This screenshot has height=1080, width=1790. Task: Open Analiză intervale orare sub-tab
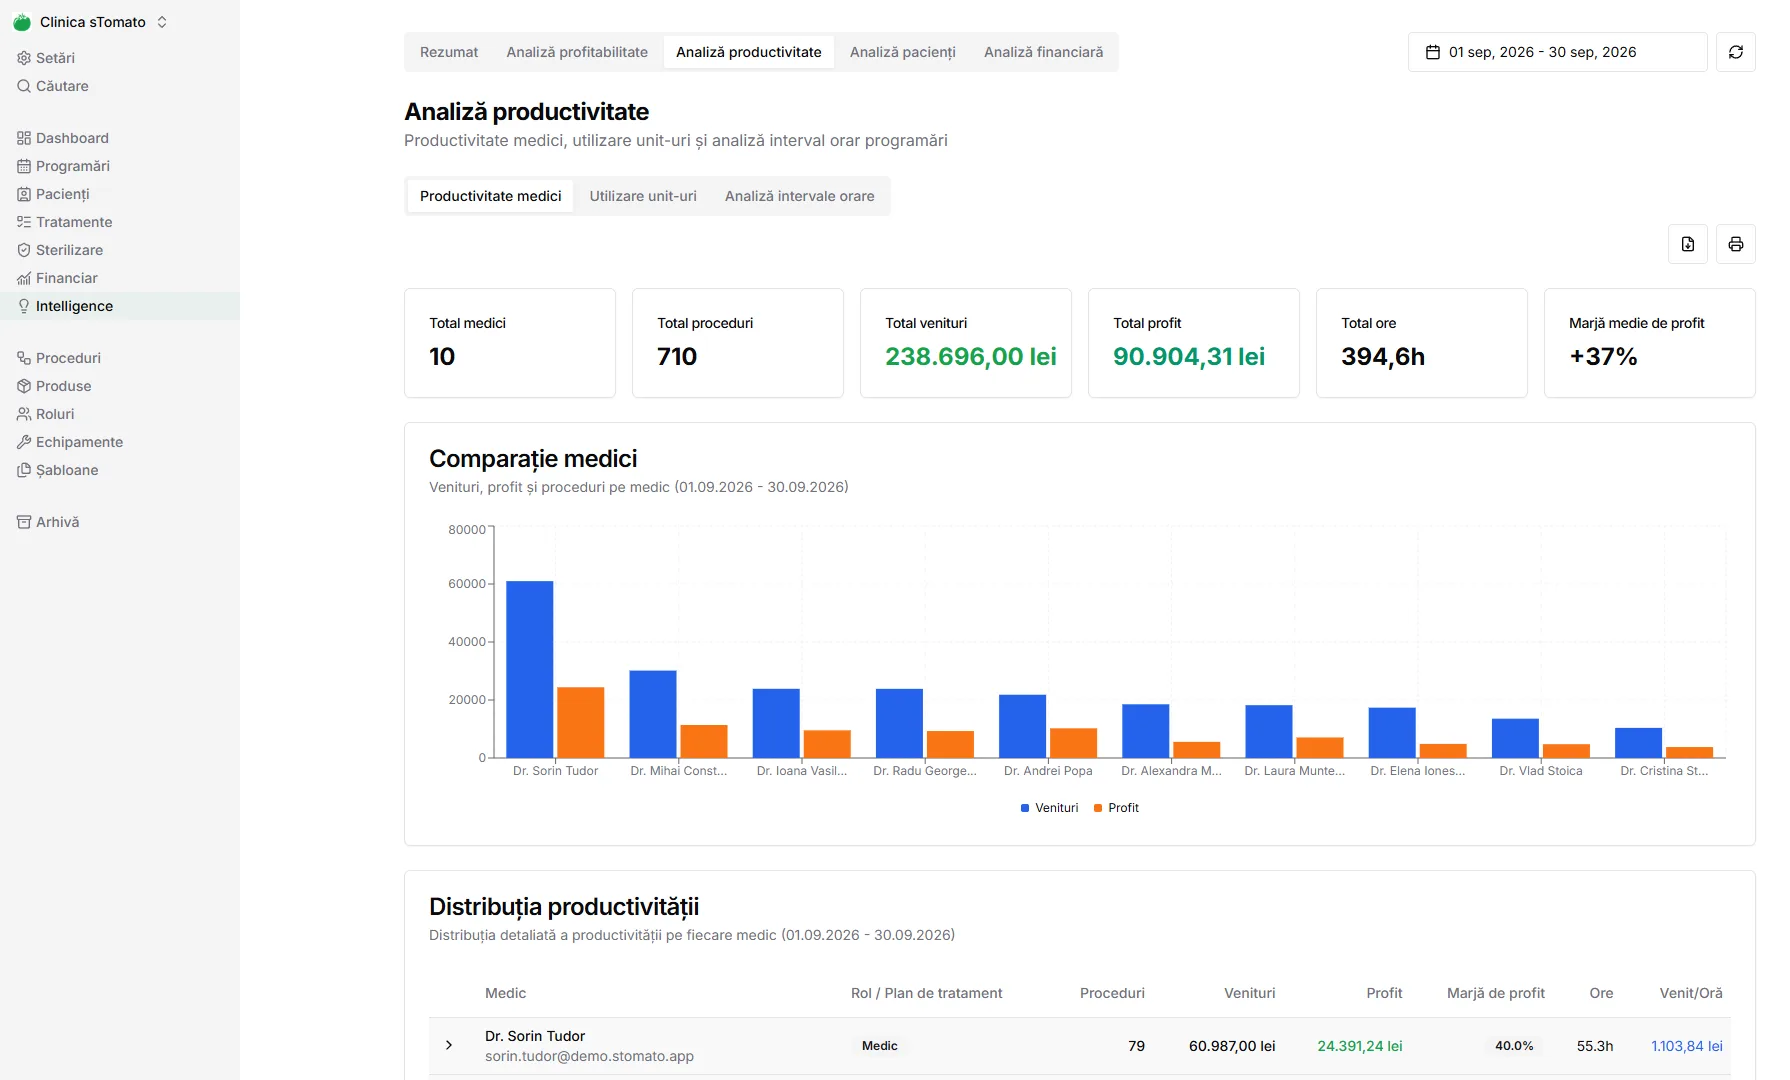pyautogui.click(x=800, y=196)
